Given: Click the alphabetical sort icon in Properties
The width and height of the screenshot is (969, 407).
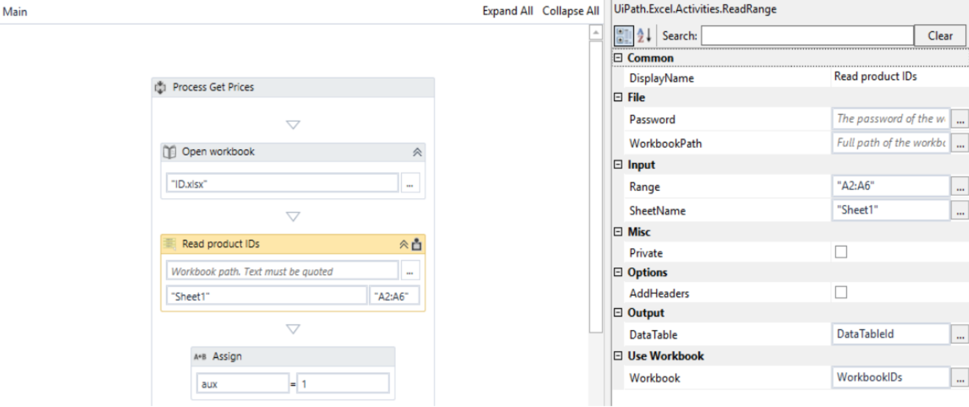Looking at the screenshot, I should (644, 35).
